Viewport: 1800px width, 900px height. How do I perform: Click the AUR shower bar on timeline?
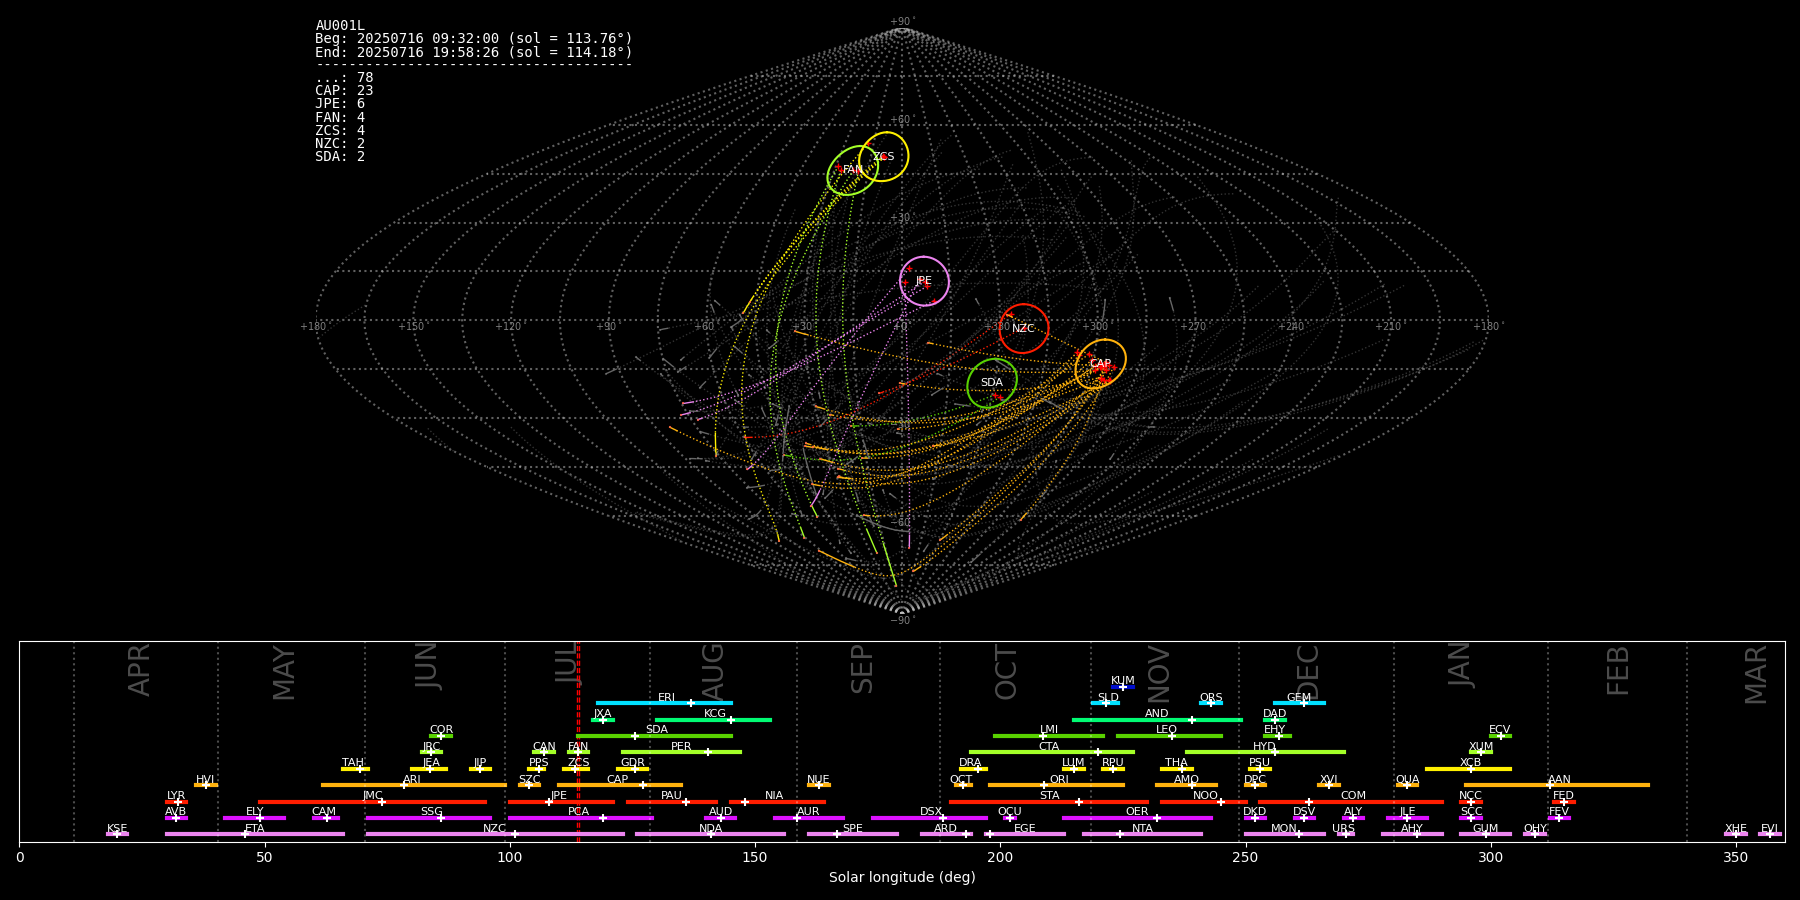(x=808, y=818)
